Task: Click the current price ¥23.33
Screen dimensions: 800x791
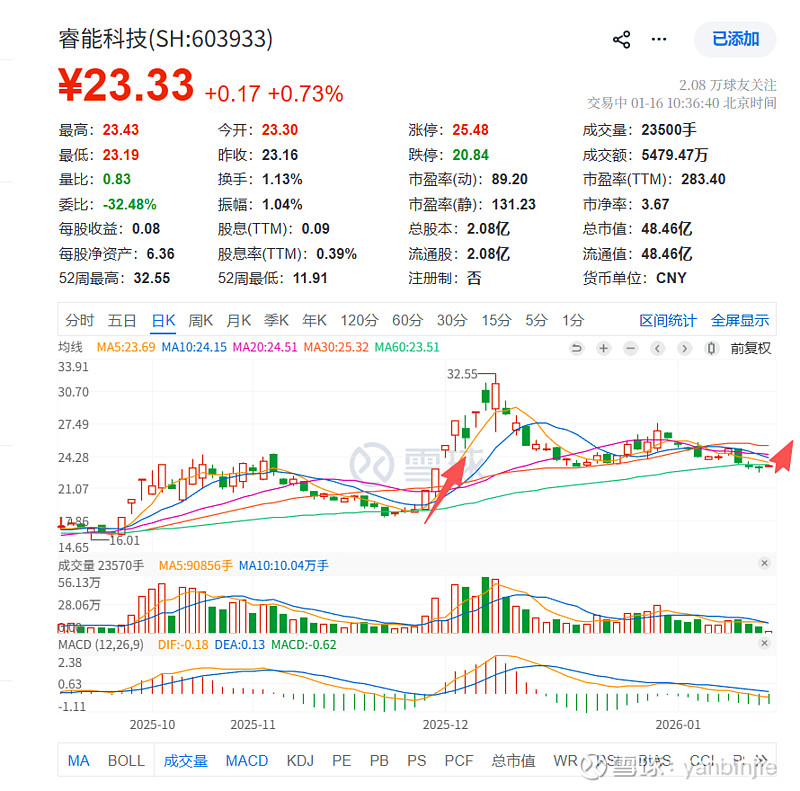Action: [x=126, y=85]
